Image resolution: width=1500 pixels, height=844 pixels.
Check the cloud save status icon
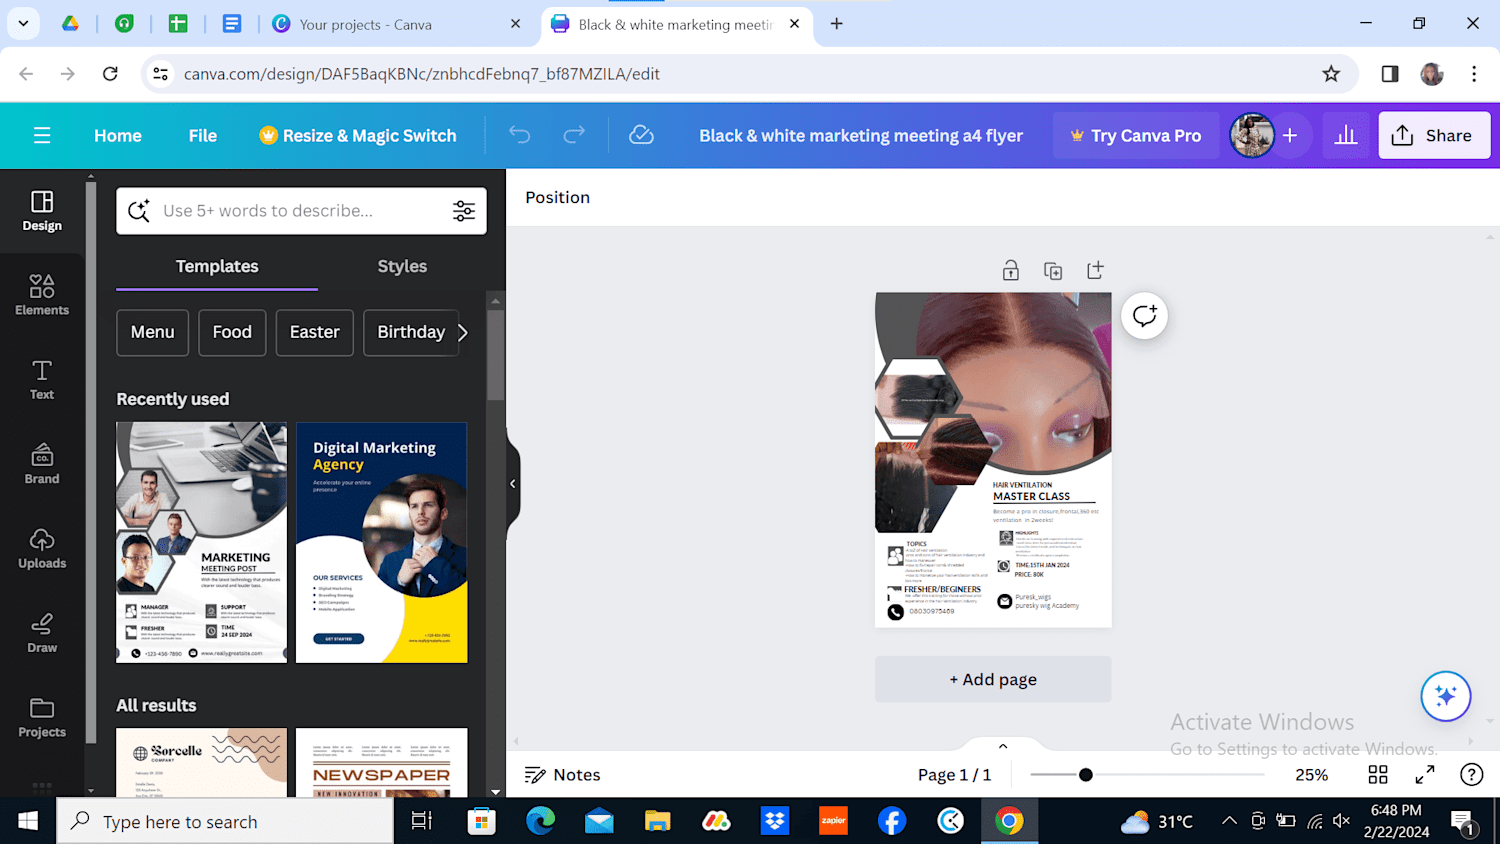coord(641,135)
